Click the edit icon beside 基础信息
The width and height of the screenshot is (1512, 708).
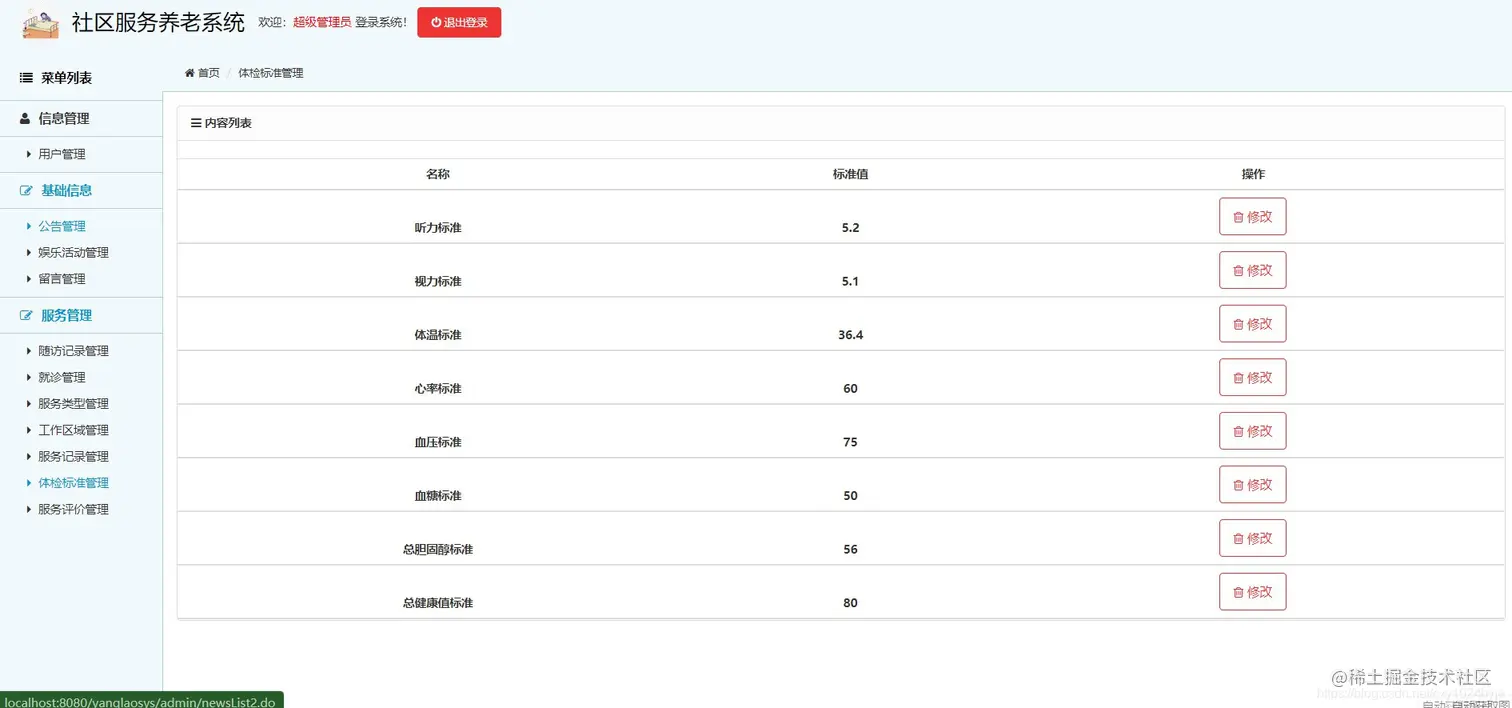click(27, 190)
